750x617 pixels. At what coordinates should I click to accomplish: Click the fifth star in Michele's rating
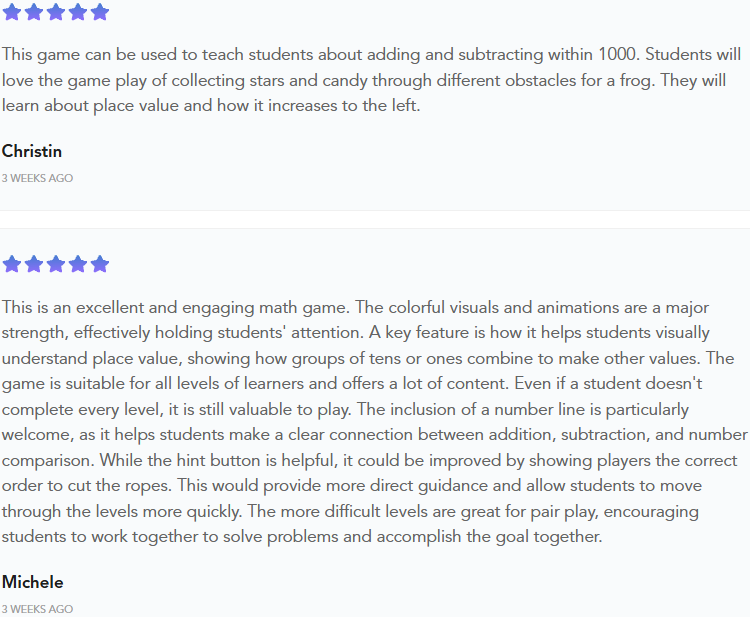pos(99,264)
